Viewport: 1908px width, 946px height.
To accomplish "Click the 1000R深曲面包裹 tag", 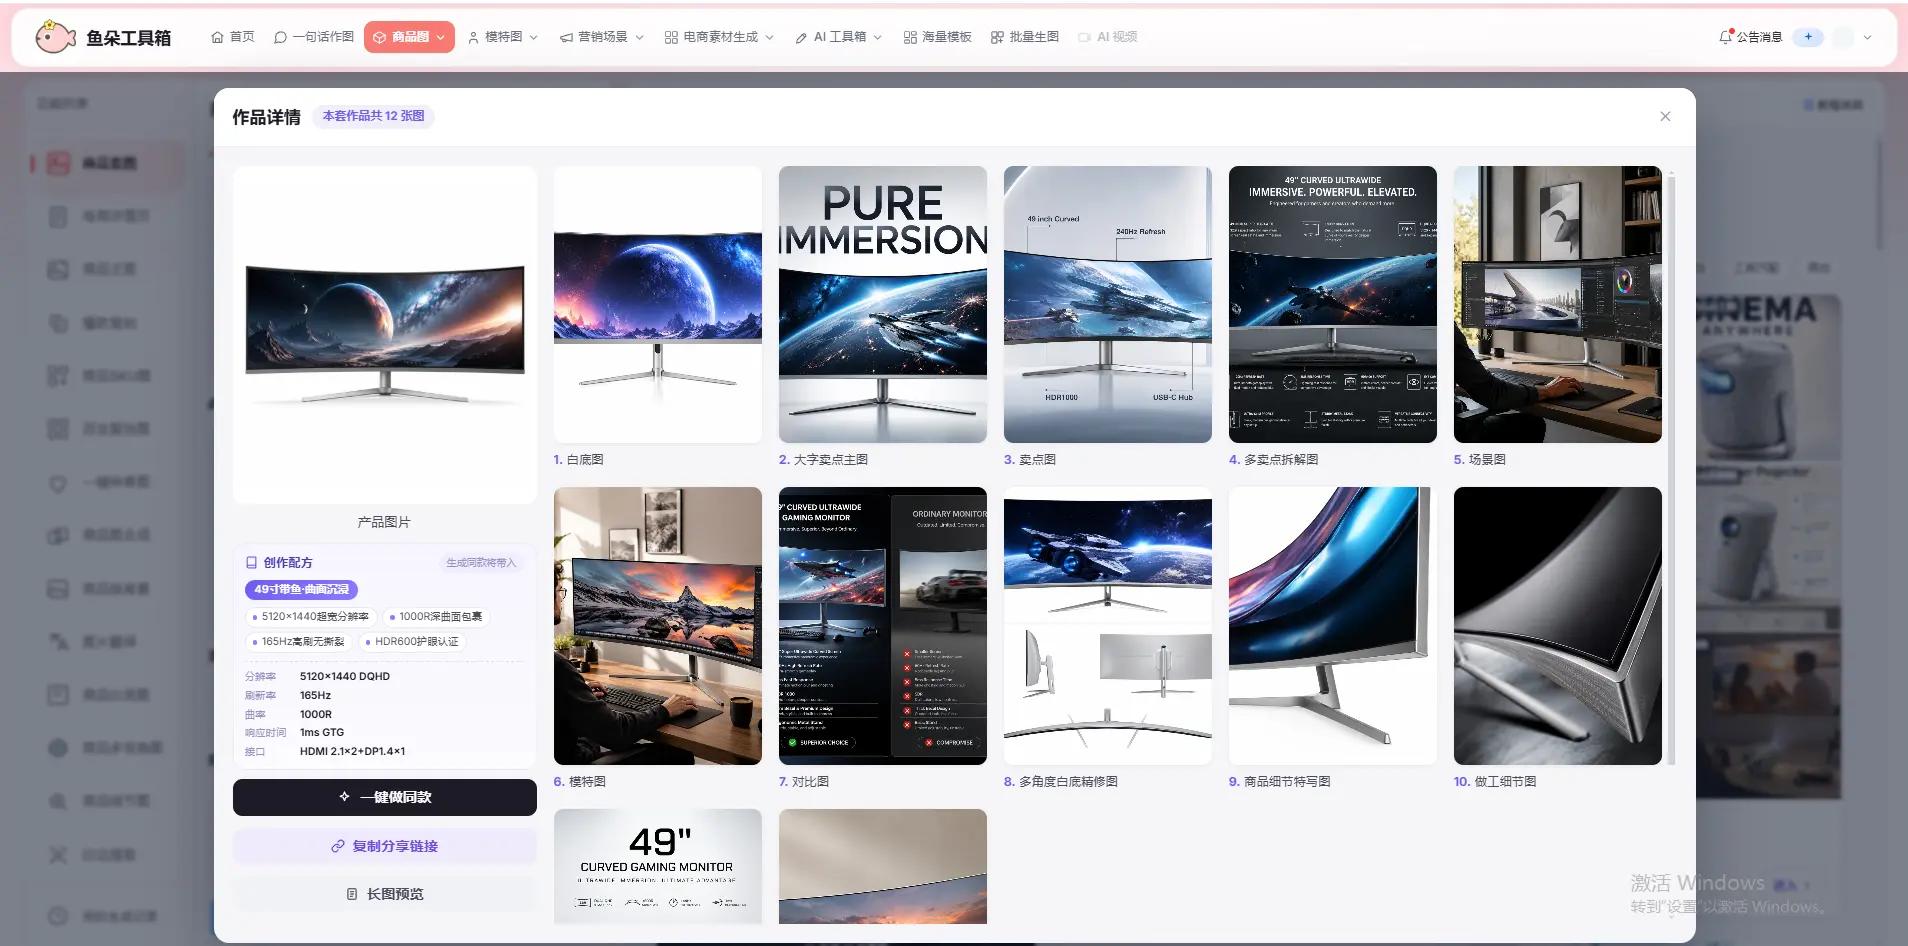I will tap(436, 616).
